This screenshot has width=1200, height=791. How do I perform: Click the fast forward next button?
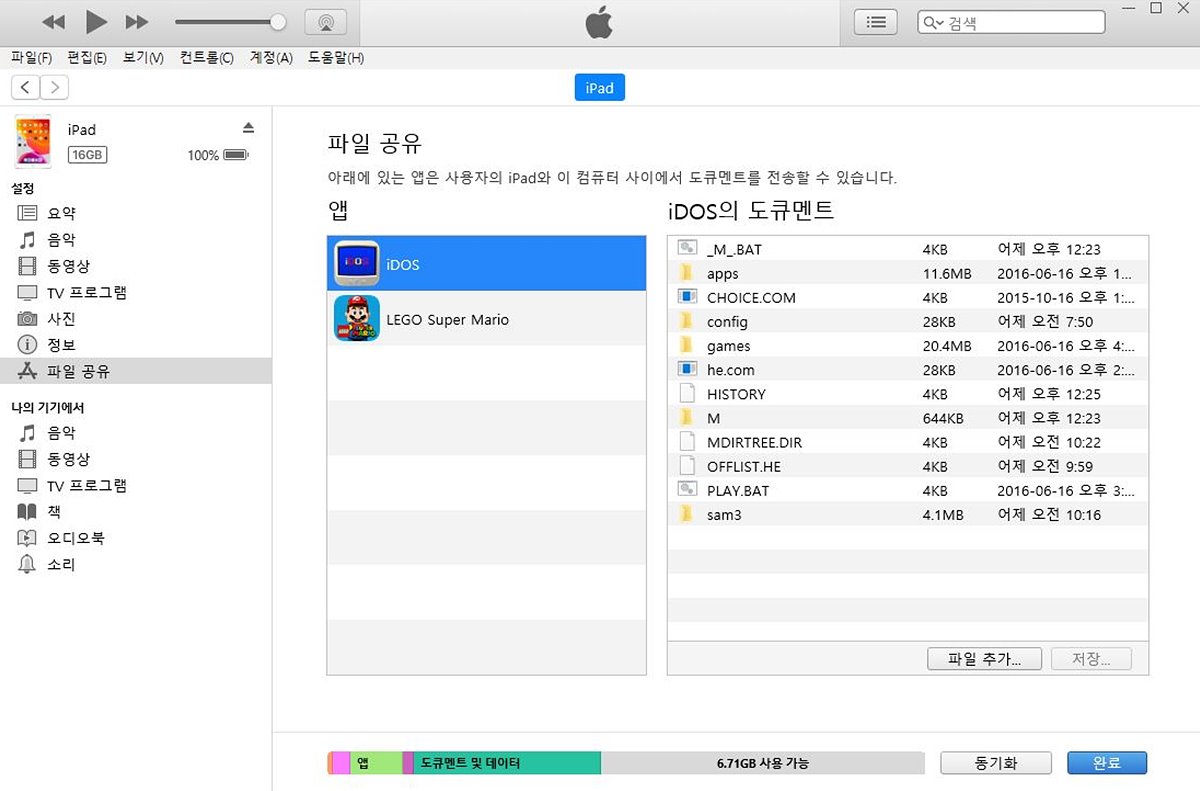(x=137, y=21)
